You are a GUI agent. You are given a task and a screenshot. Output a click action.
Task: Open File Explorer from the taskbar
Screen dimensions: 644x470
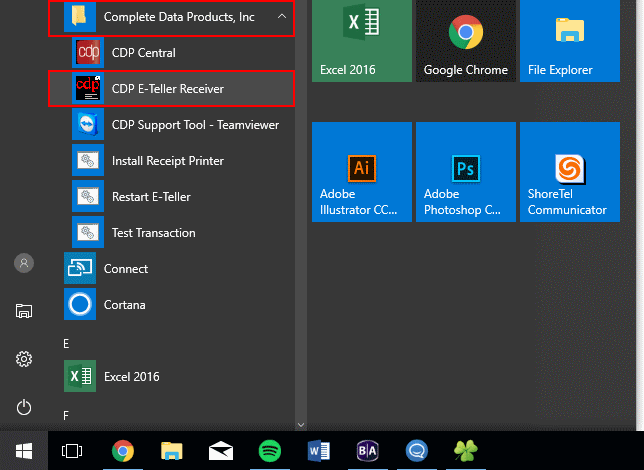(x=172, y=451)
